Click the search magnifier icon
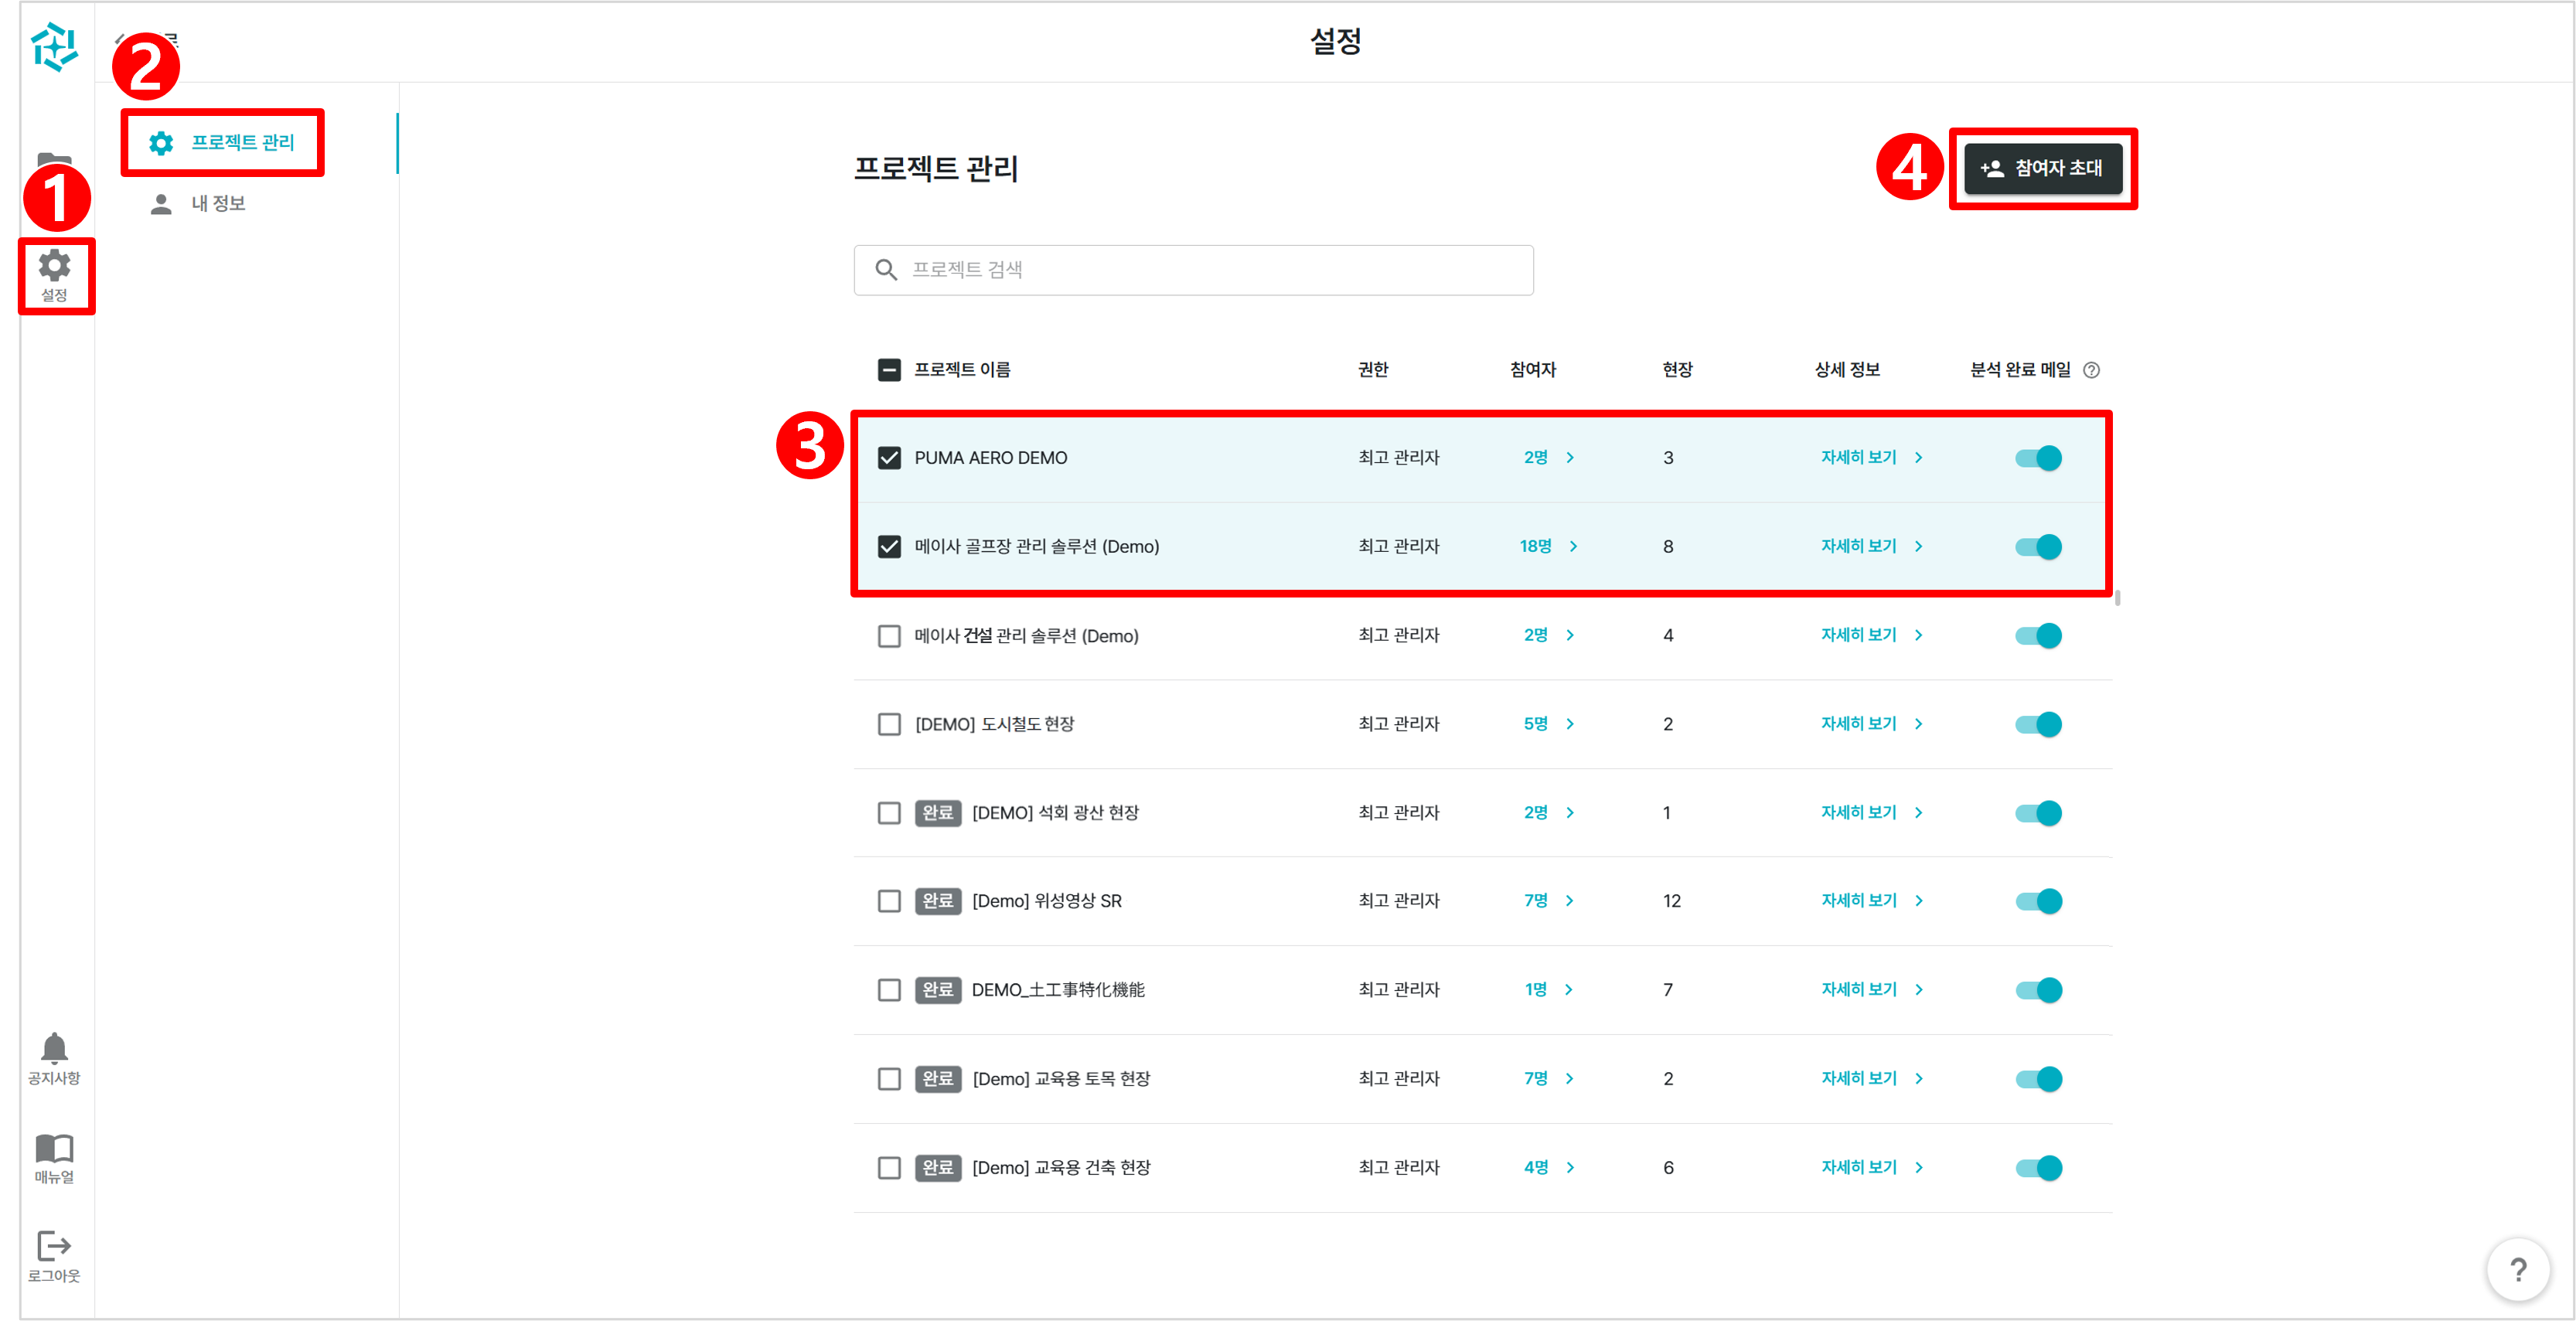 point(886,270)
